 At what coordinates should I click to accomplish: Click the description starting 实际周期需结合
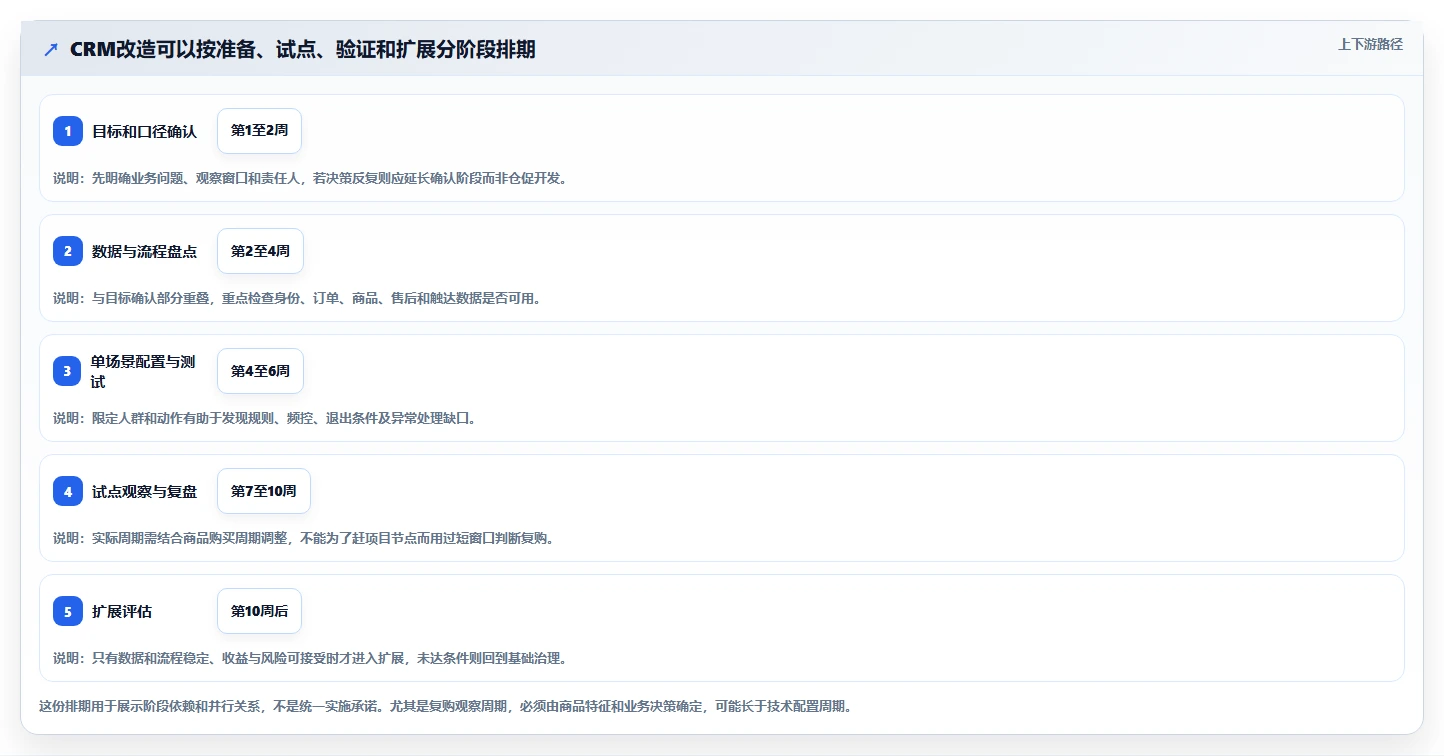(303, 538)
